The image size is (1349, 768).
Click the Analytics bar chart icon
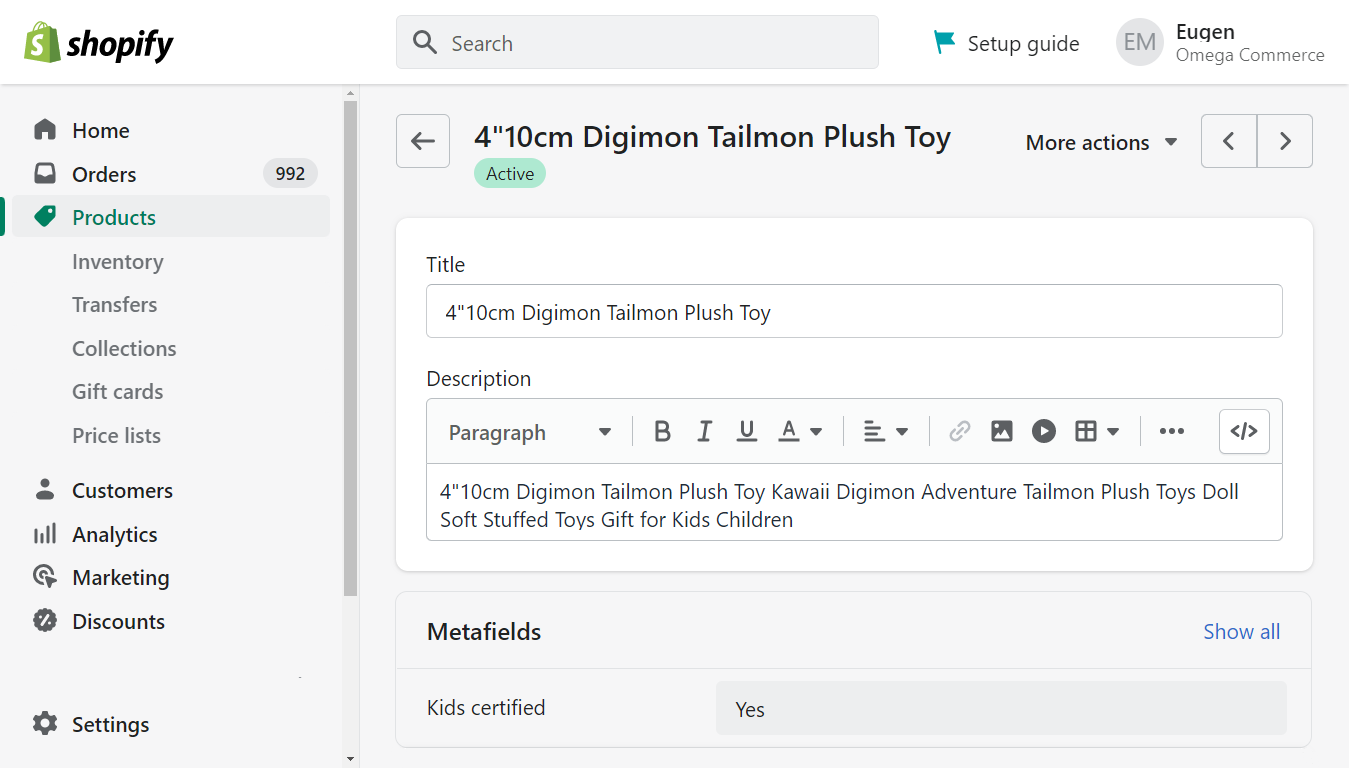click(x=45, y=534)
